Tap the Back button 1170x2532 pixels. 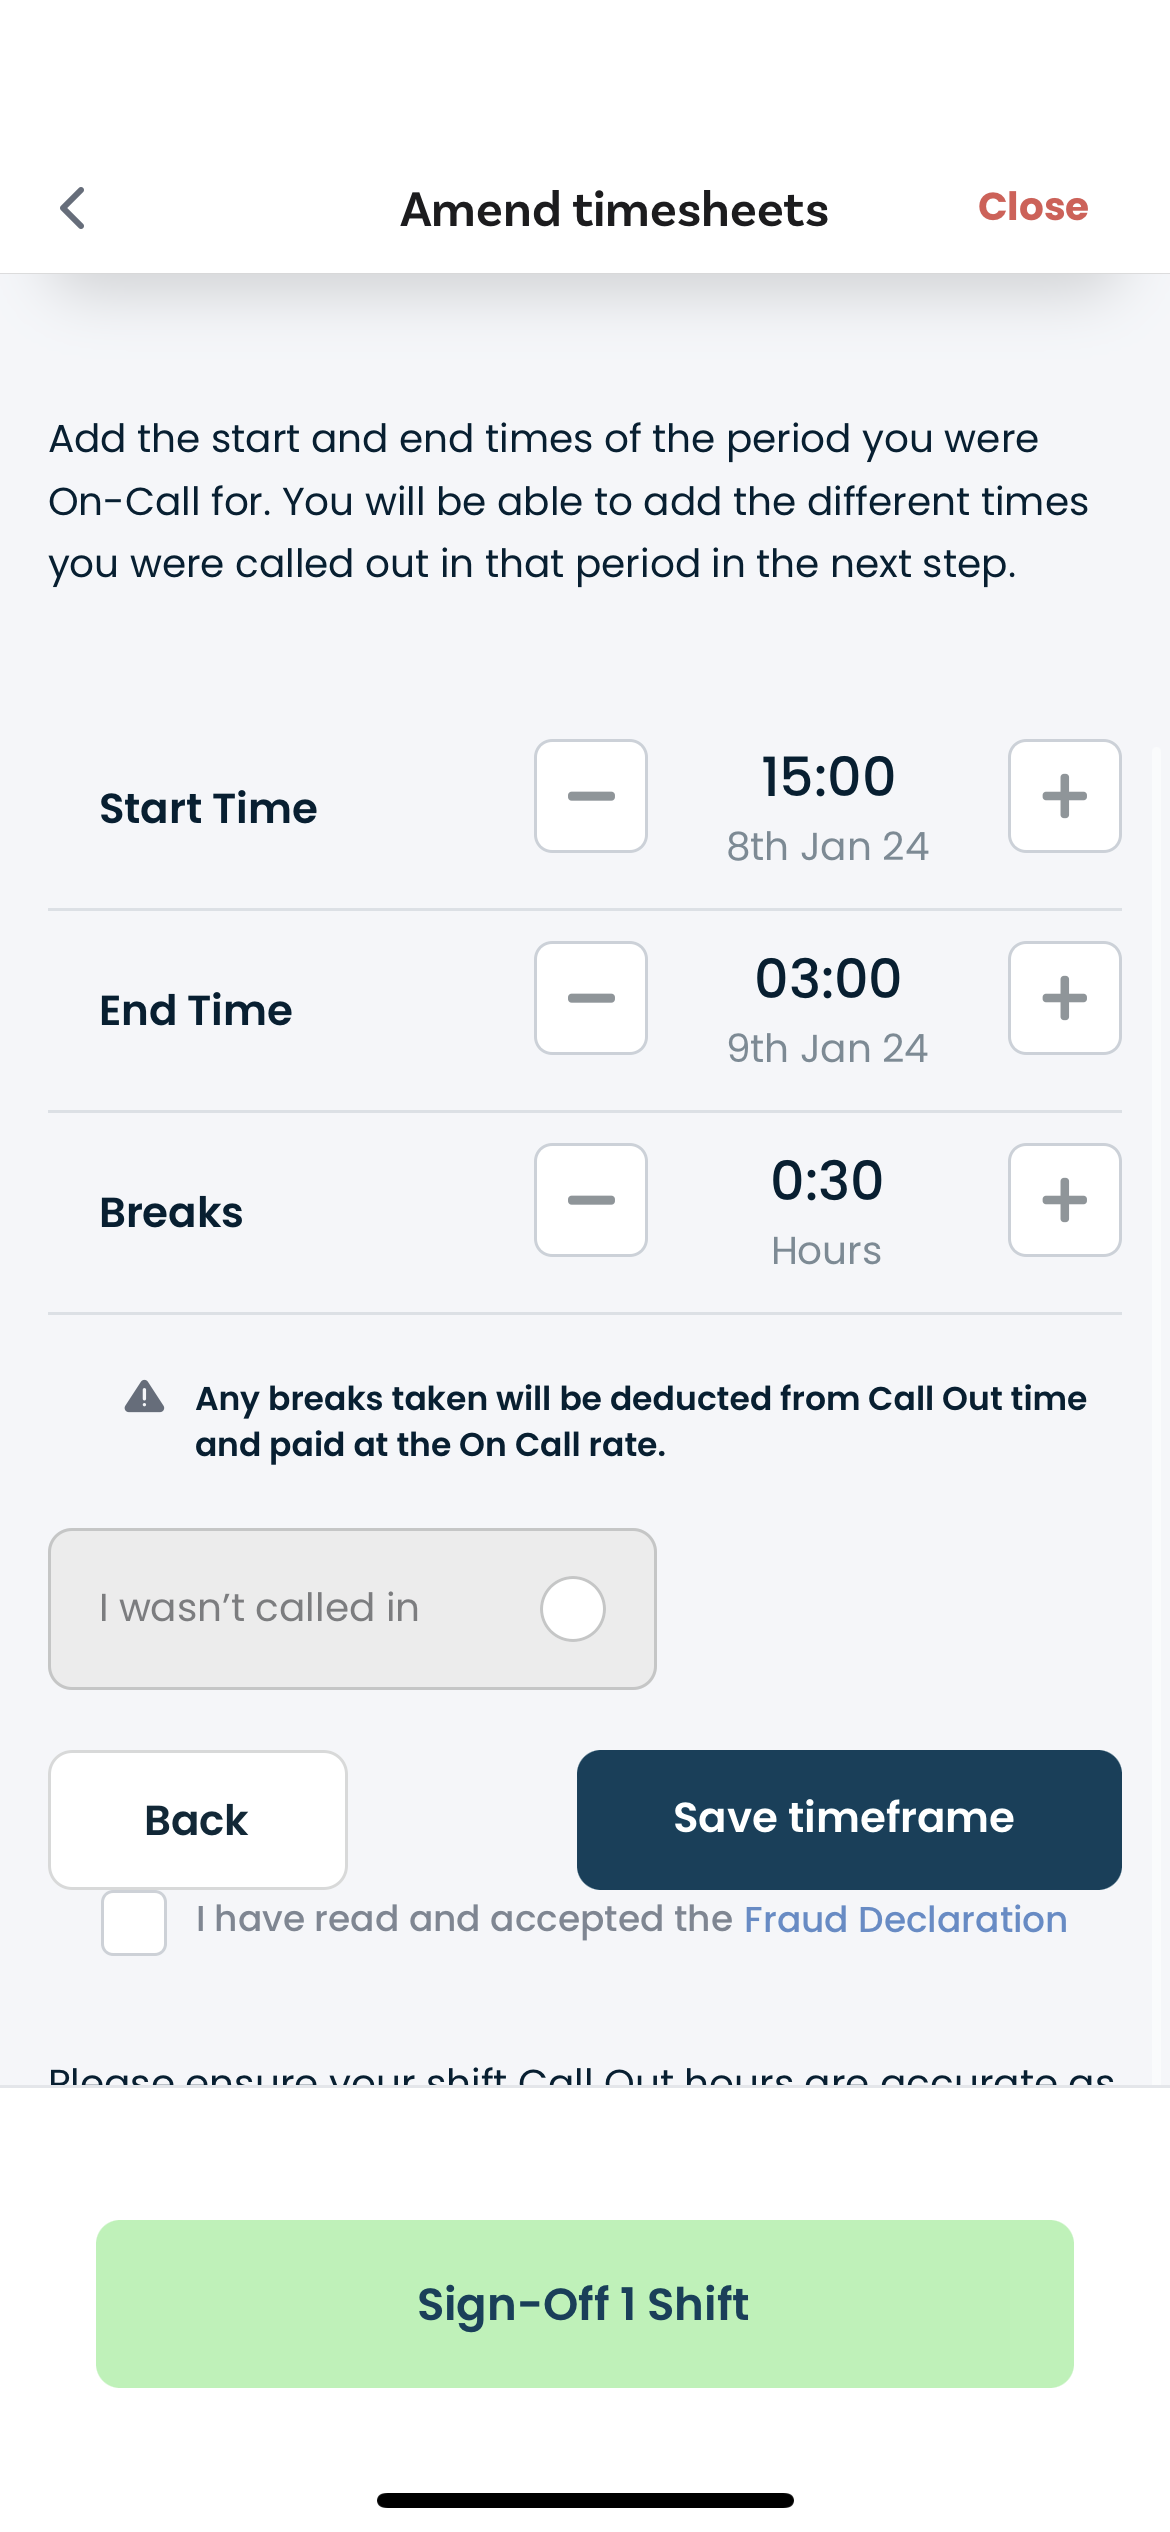click(x=197, y=1820)
